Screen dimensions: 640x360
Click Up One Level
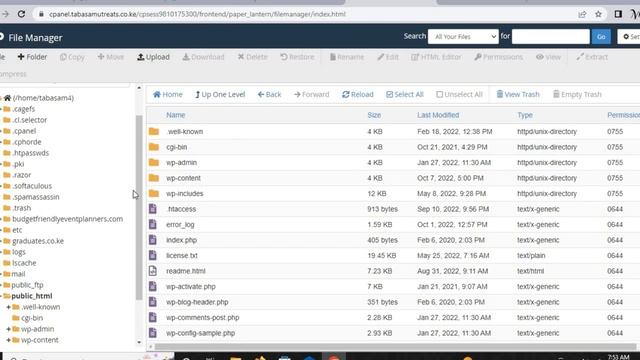(x=220, y=94)
